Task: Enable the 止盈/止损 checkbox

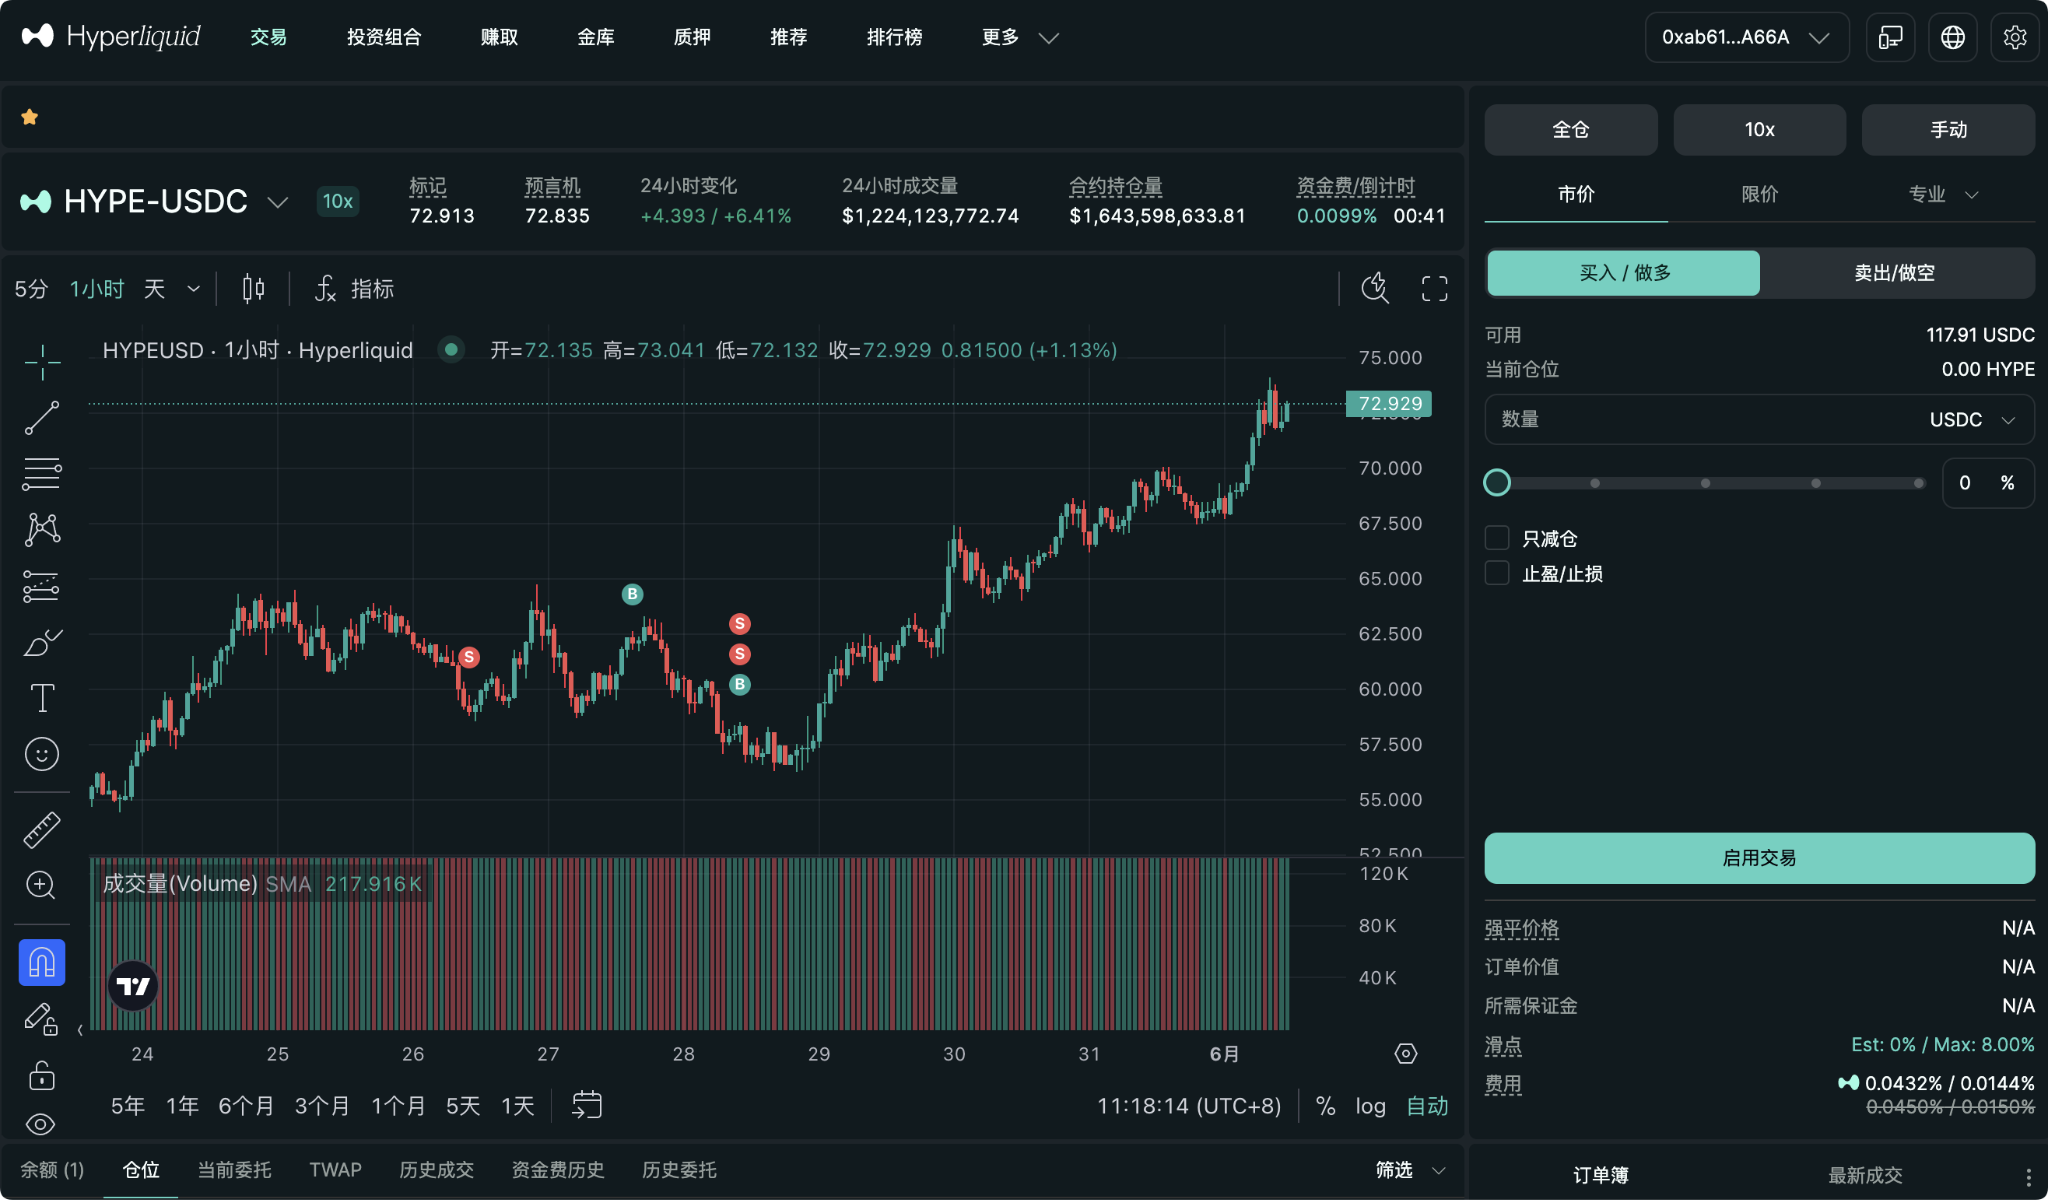Action: (1497, 573)
